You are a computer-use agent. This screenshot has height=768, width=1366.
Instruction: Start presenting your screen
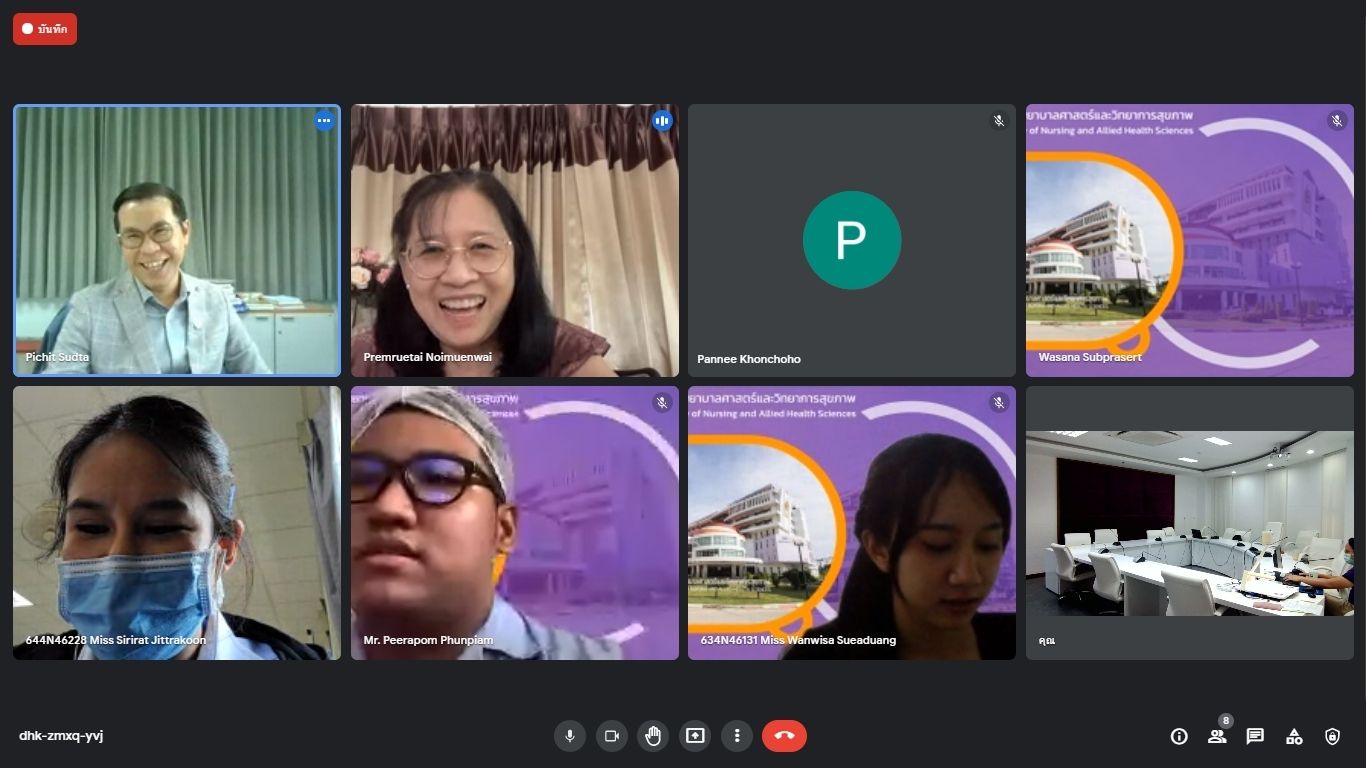click(695, 736)
